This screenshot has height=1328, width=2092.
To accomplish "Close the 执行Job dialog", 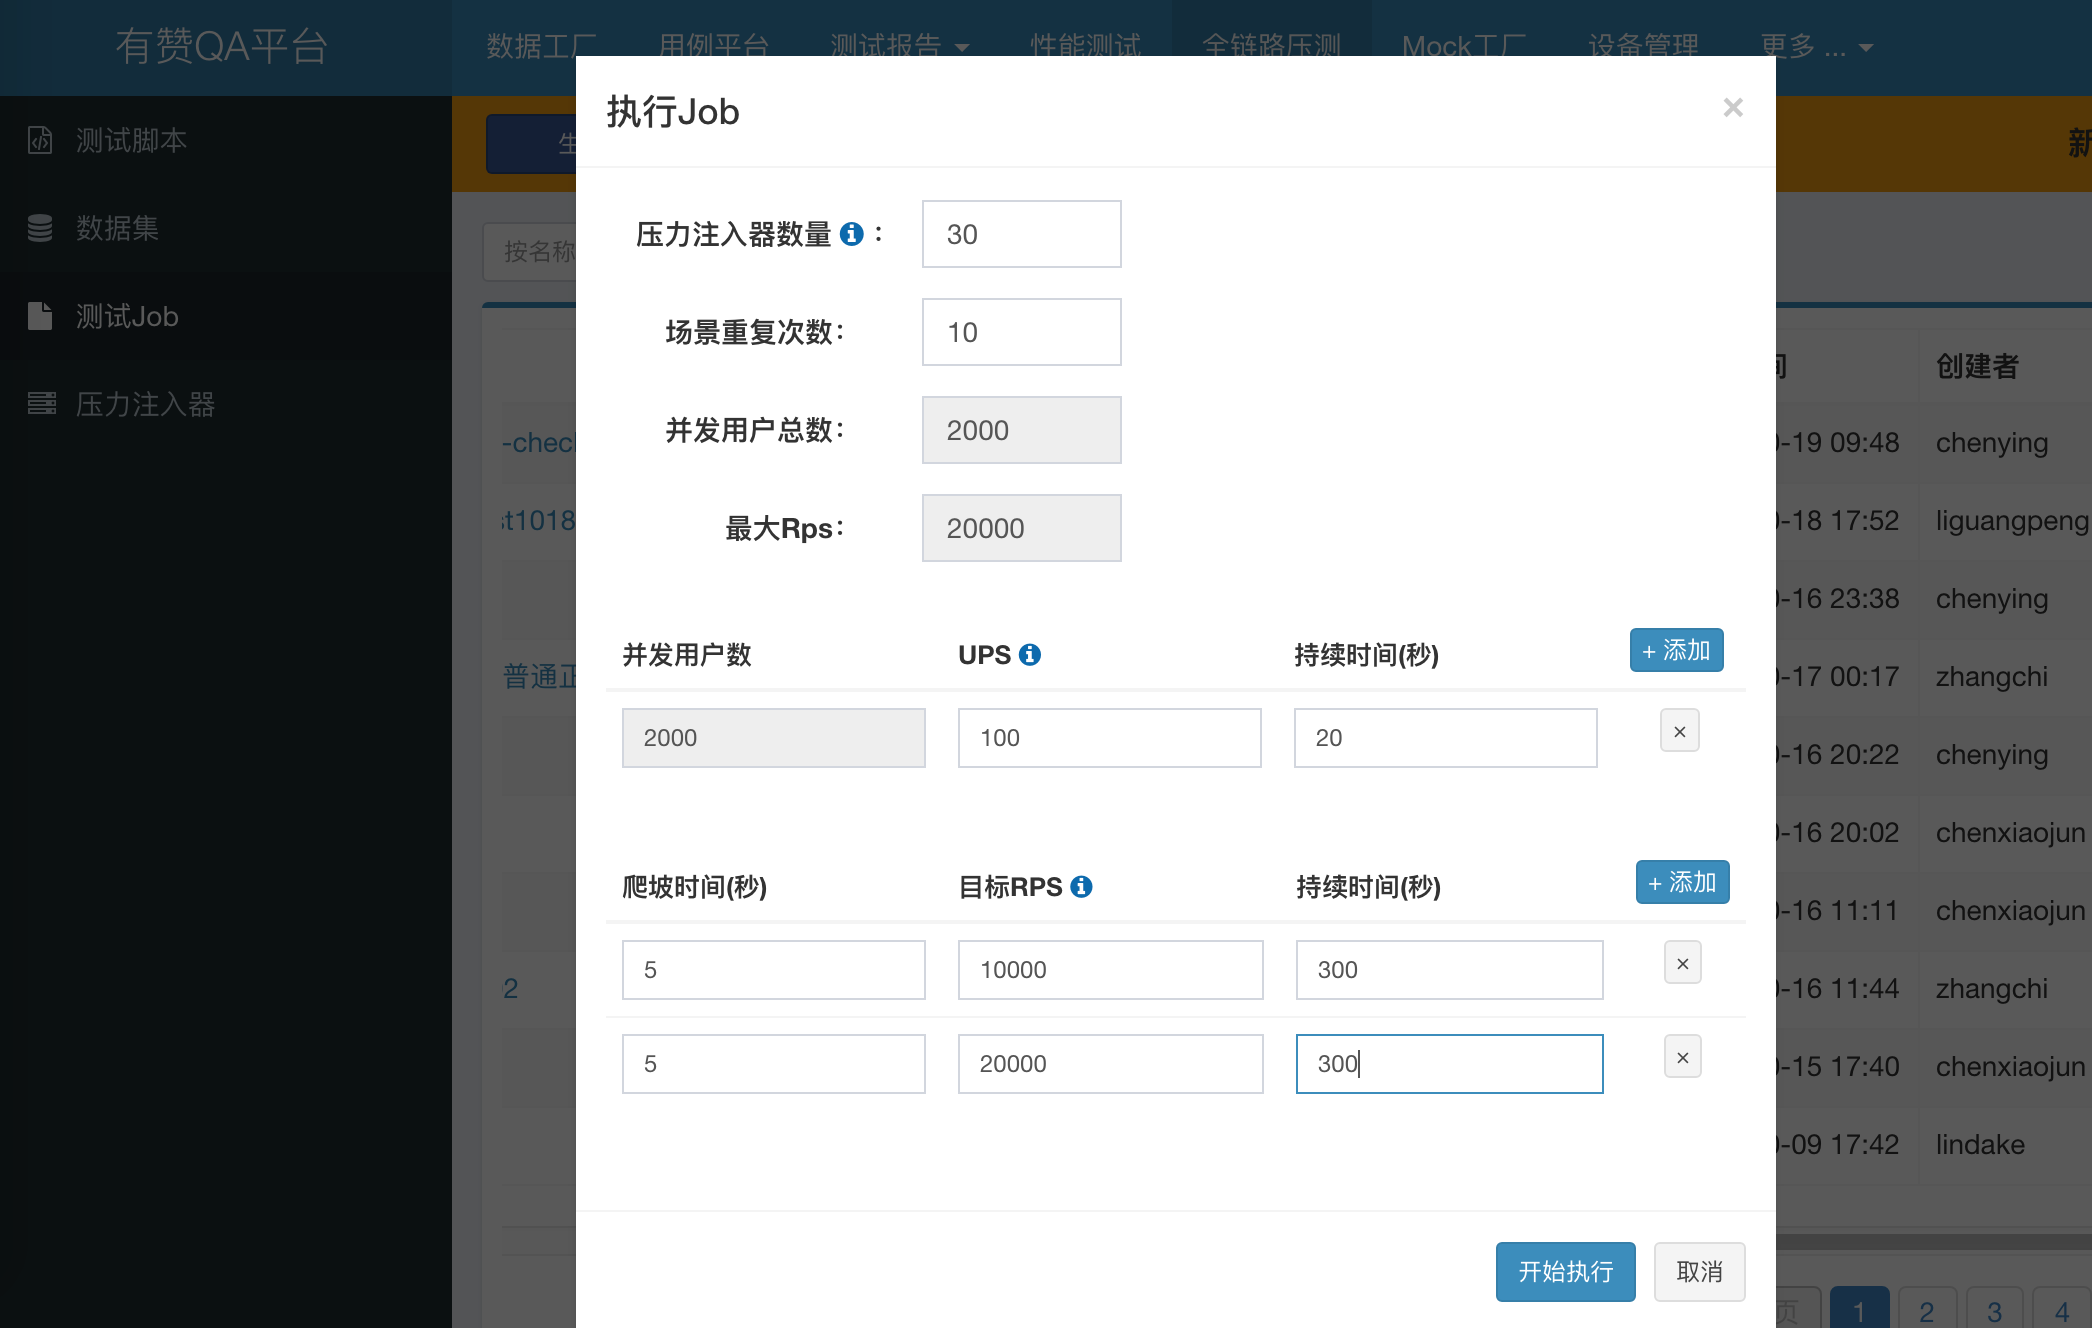I will click(x=1733, y=108).
